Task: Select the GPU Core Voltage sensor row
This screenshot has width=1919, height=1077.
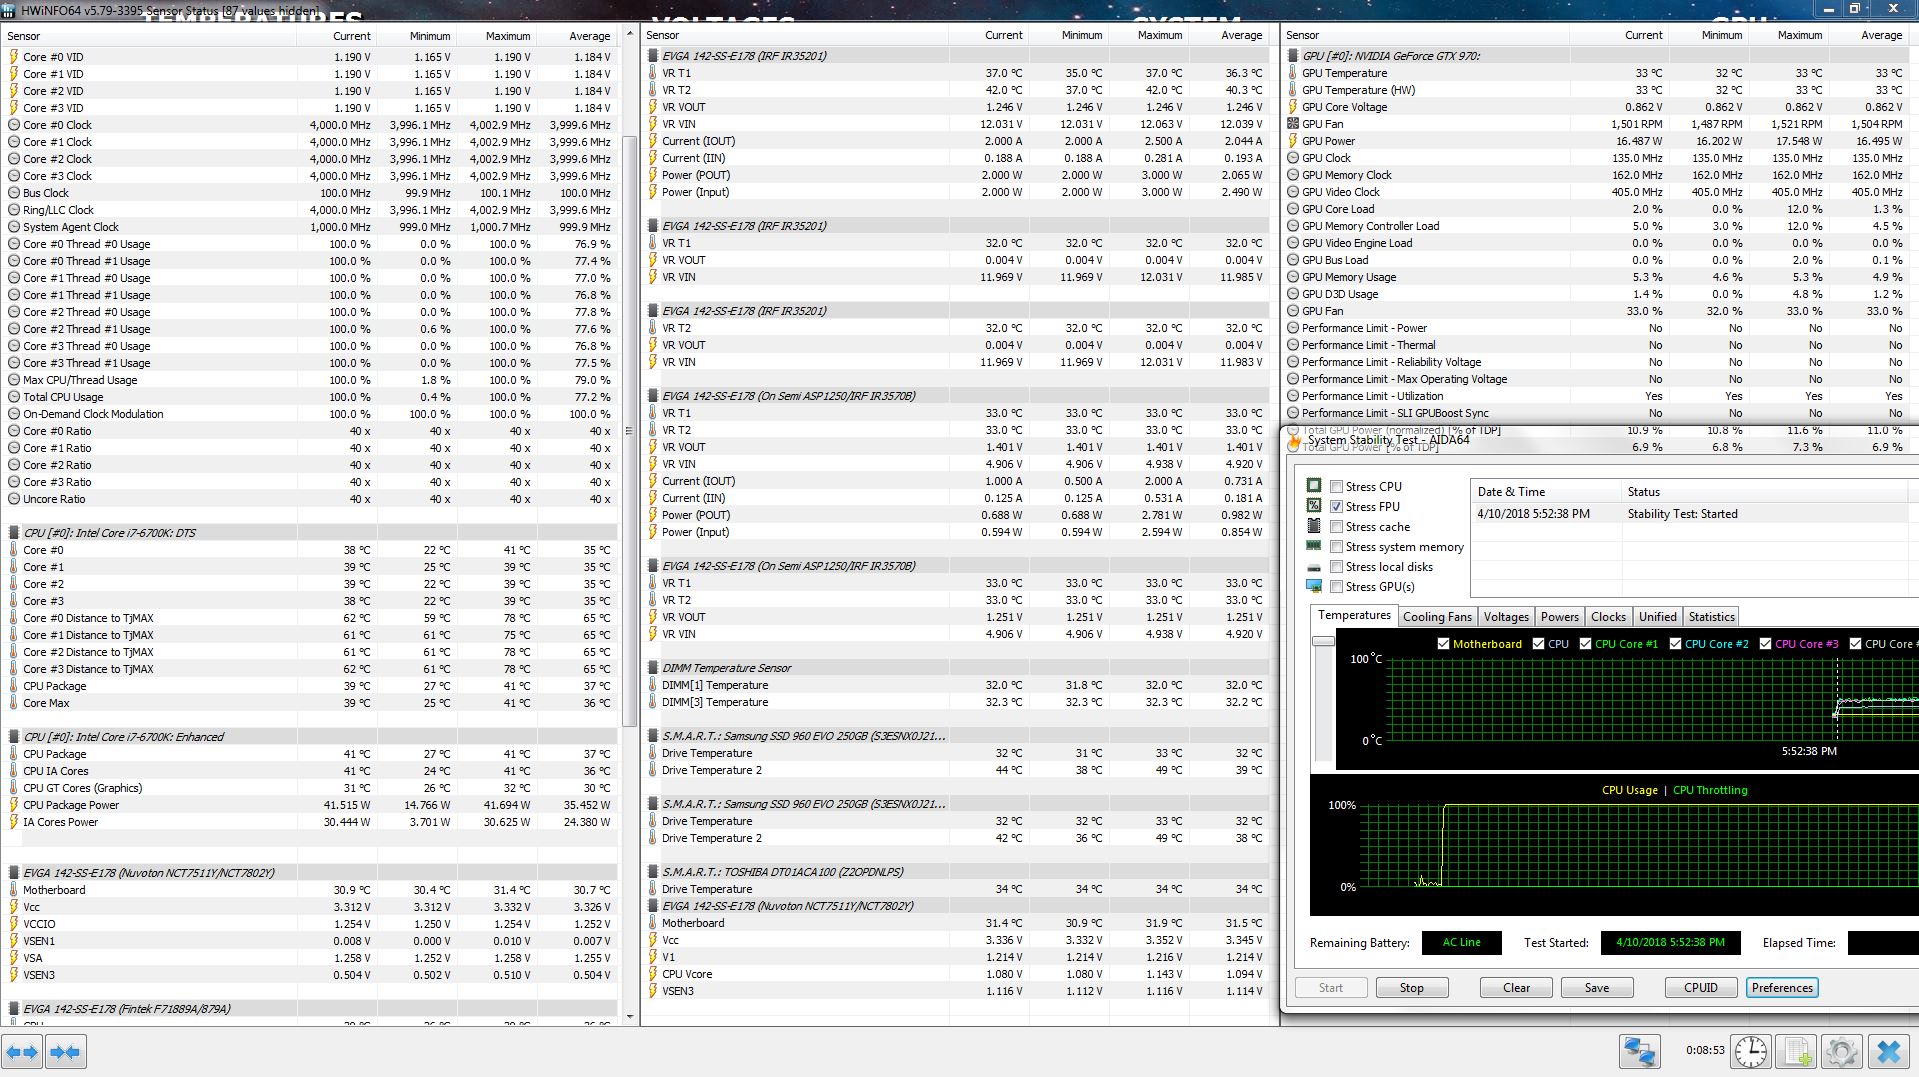Action: click(x=1596, y=107)
